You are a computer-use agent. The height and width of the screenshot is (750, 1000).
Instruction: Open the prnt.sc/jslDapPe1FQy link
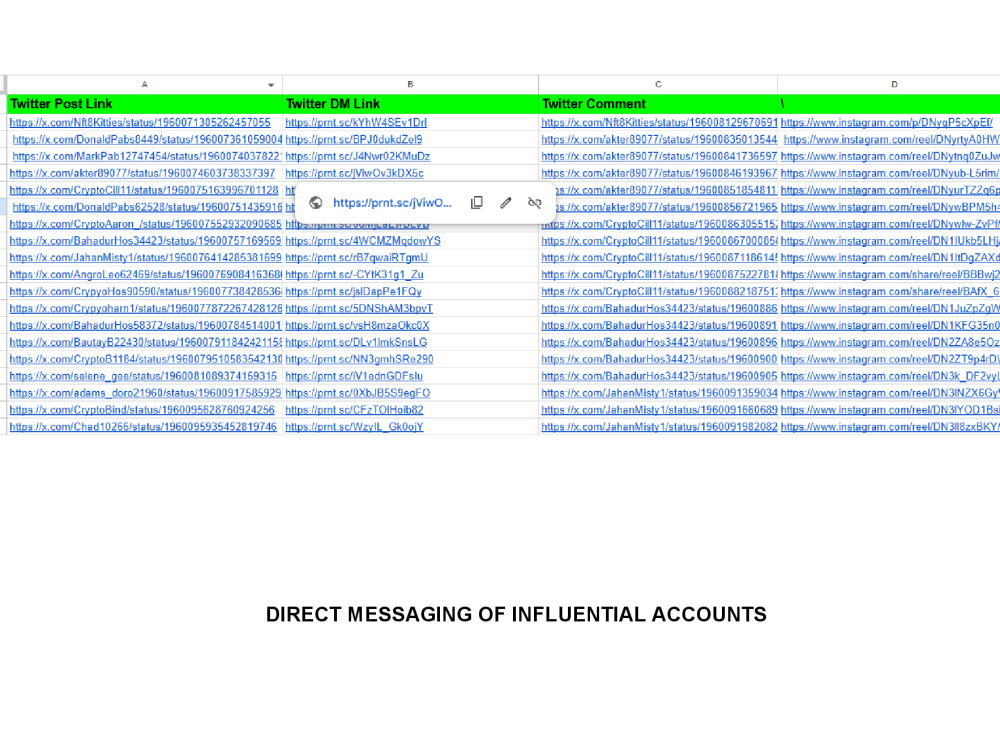(353, 291)
